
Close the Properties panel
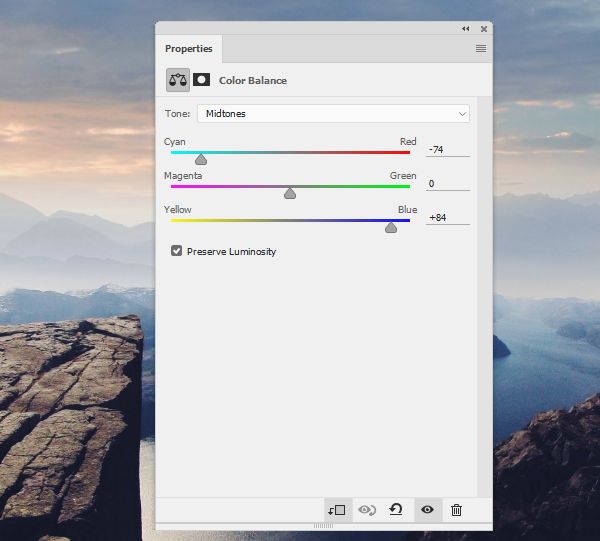pos(484,29)
